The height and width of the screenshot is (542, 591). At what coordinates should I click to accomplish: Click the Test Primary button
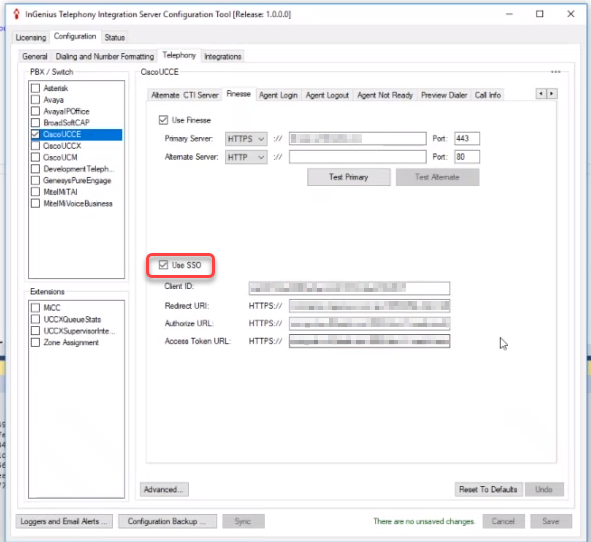(x=349, y=177)
